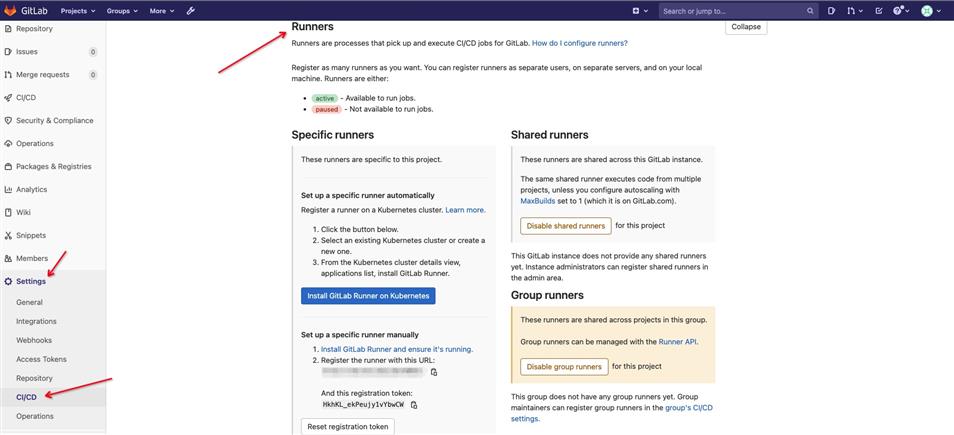The height and width of the screenshot is (435, 954).
Task: Open the Learn more link
Action: pyautogui.click(x=465, y=209)
